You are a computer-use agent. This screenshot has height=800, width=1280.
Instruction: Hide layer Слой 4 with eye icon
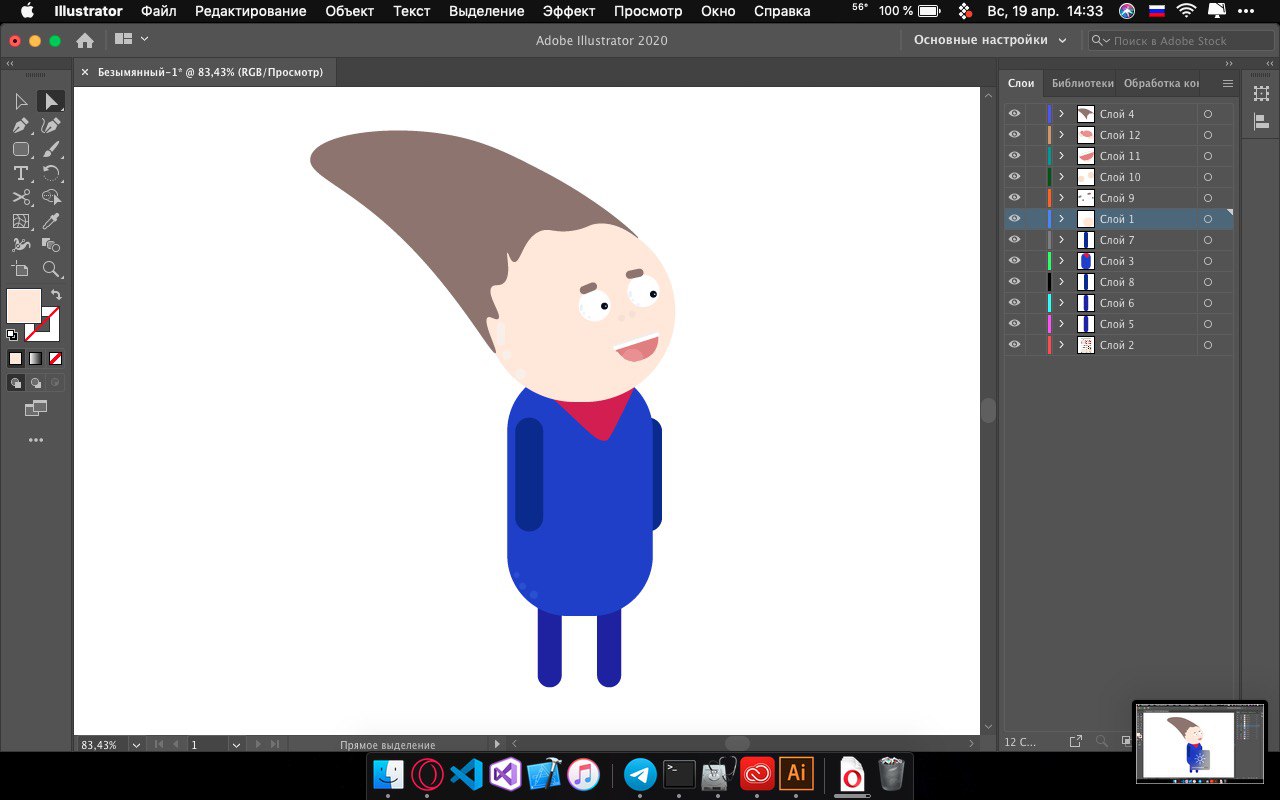pyautogui.click(x=1015, y=114)
